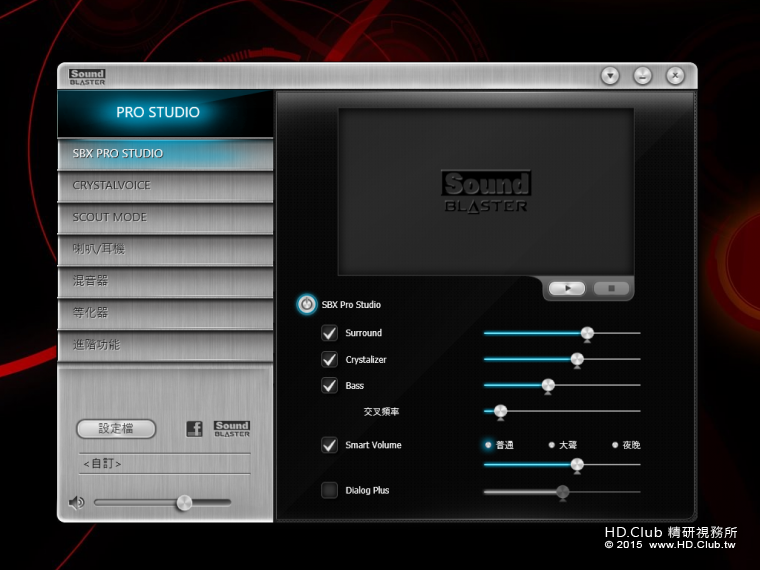The height and width of the screenshot is (570, 760).
Task: Enable the Dialog Plus checkbox
Action: click(x=330, y=490)
